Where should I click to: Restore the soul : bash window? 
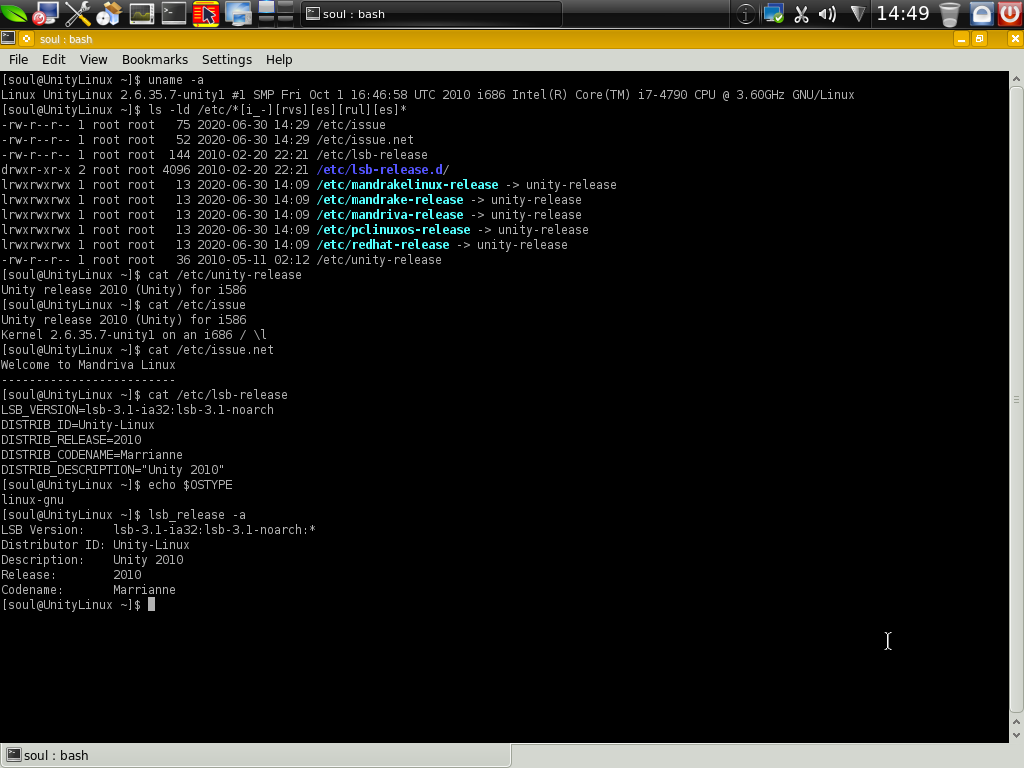pos(980,39)
